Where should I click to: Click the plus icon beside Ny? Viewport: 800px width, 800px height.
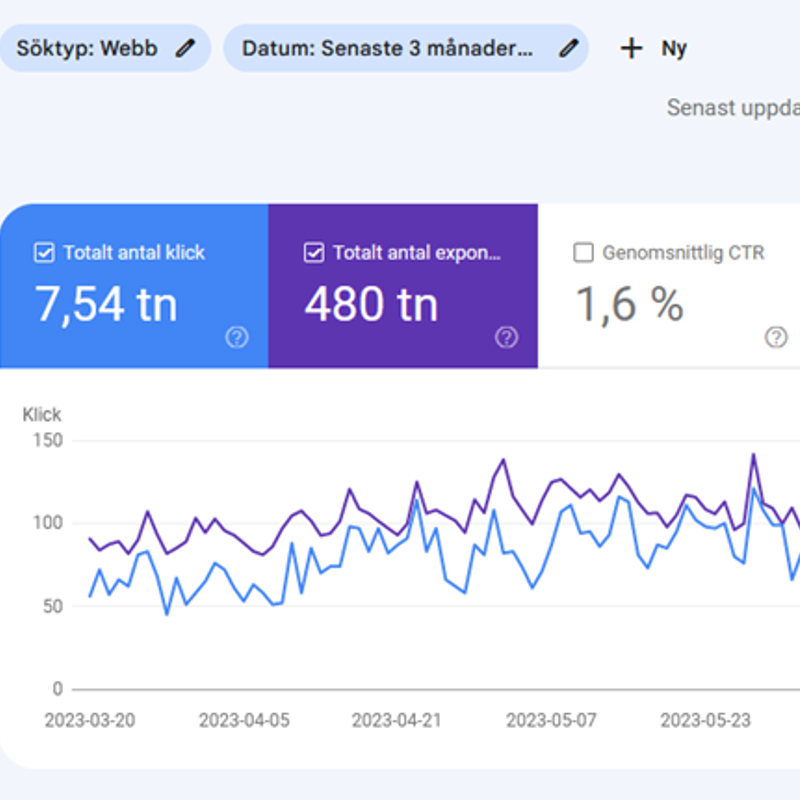coord(631,48)
